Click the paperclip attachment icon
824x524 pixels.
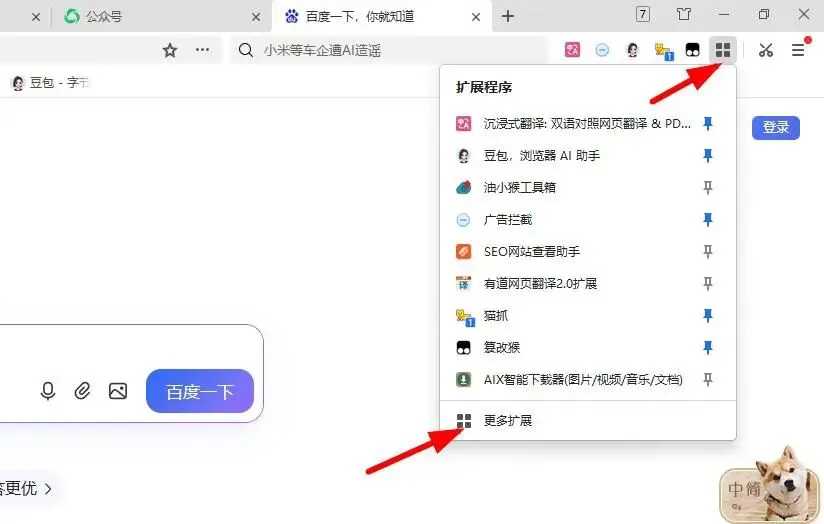[83, 391]
